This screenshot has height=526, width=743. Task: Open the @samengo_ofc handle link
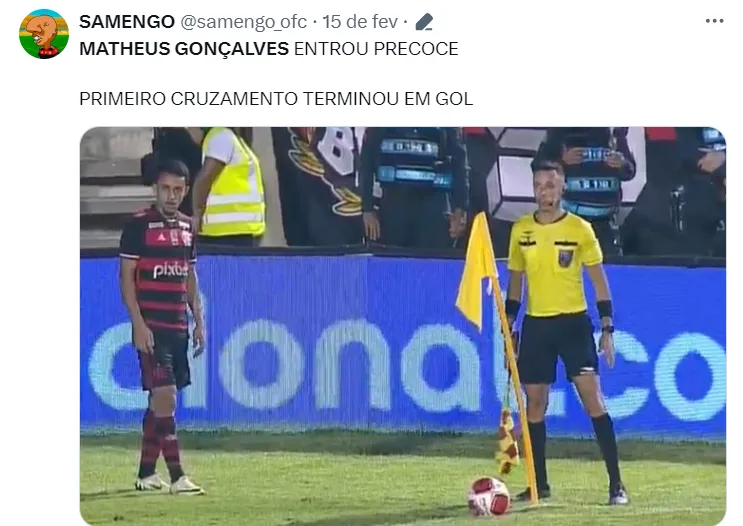(x=244, y=22)
